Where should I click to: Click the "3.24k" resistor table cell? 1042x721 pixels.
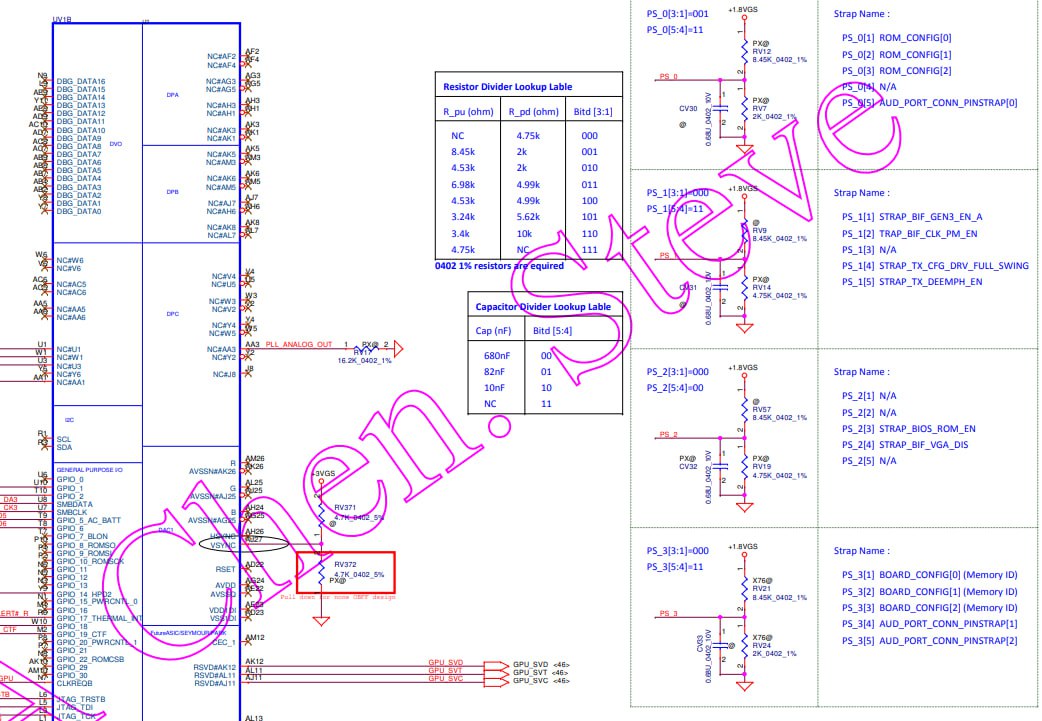(x=463, y=217)
